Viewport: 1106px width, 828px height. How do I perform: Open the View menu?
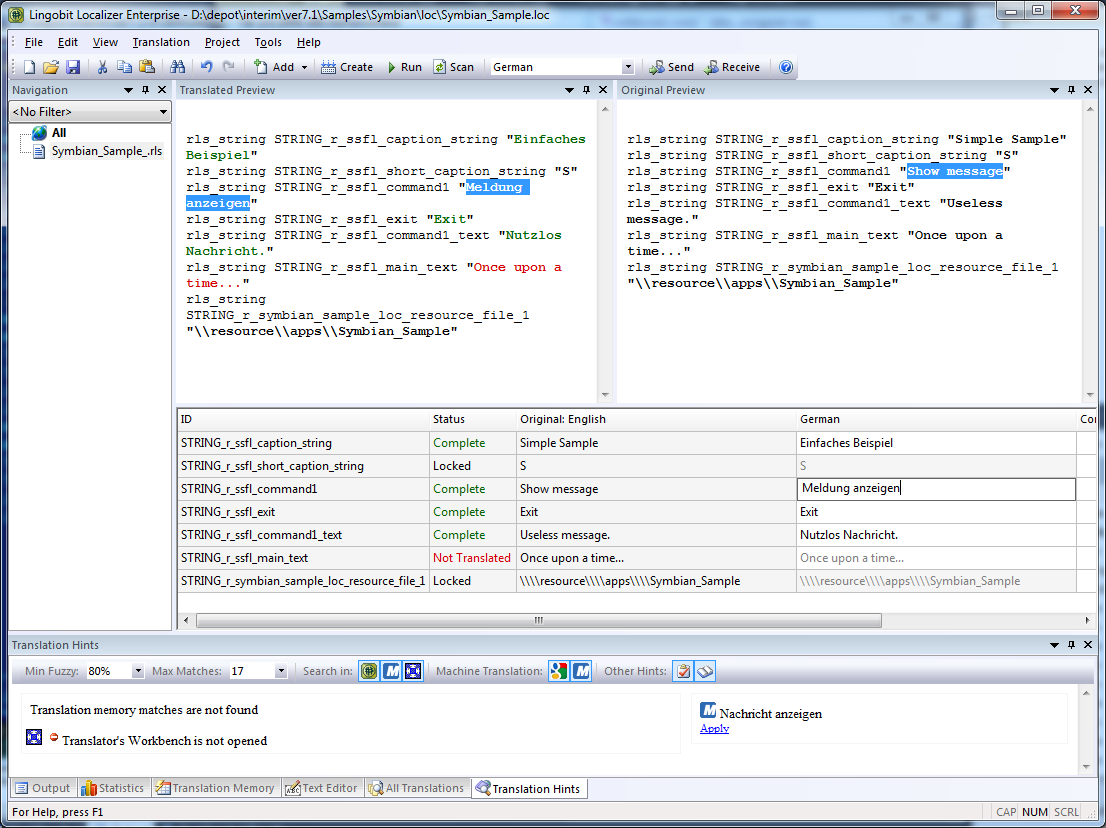pyautogui.click(x=105, y=42)
